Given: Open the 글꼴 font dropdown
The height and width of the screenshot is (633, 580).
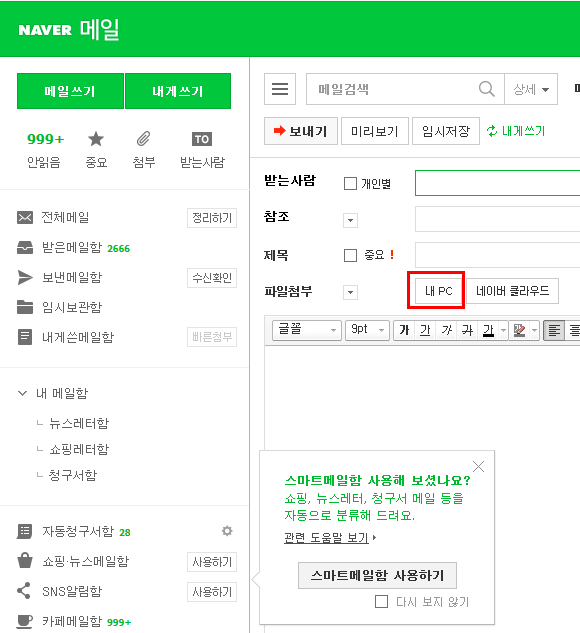Looking at the screenshot, I should click(307, 331).
